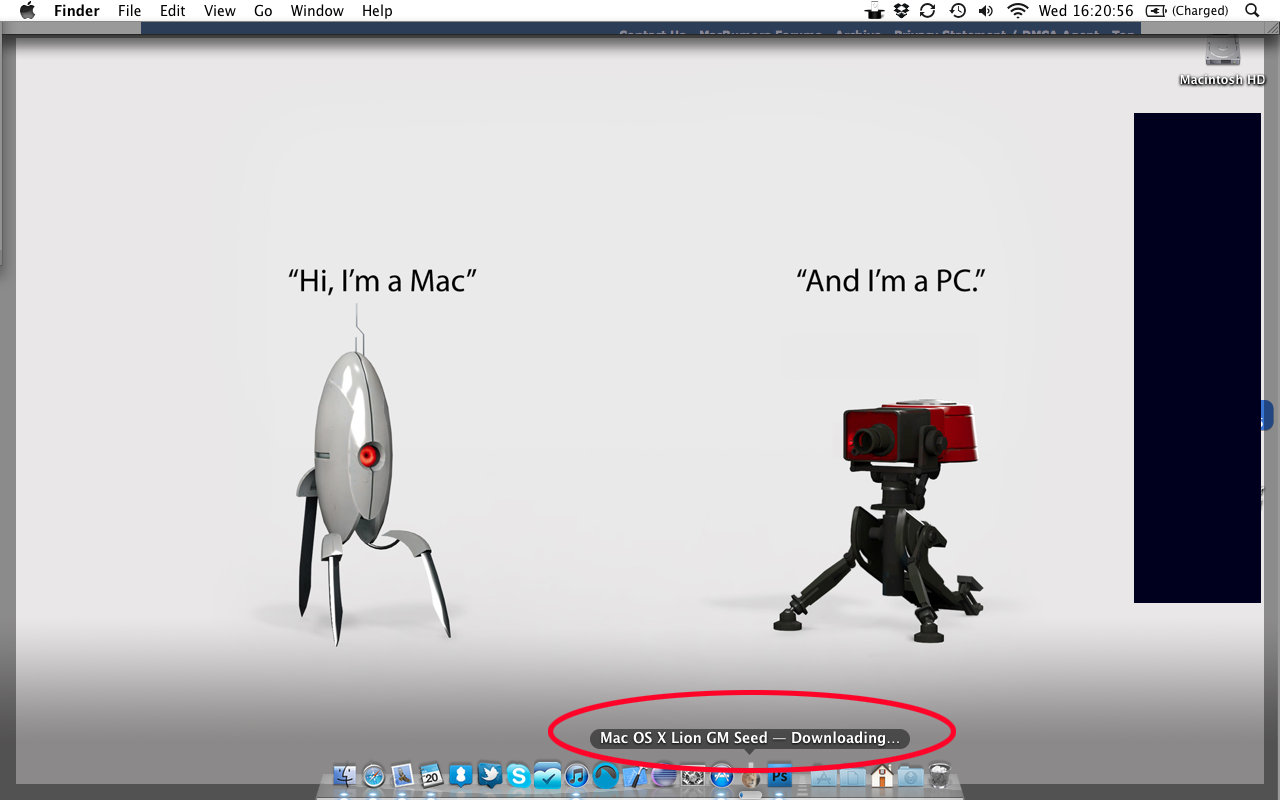Open the Apple menu

tap(27, 11)
